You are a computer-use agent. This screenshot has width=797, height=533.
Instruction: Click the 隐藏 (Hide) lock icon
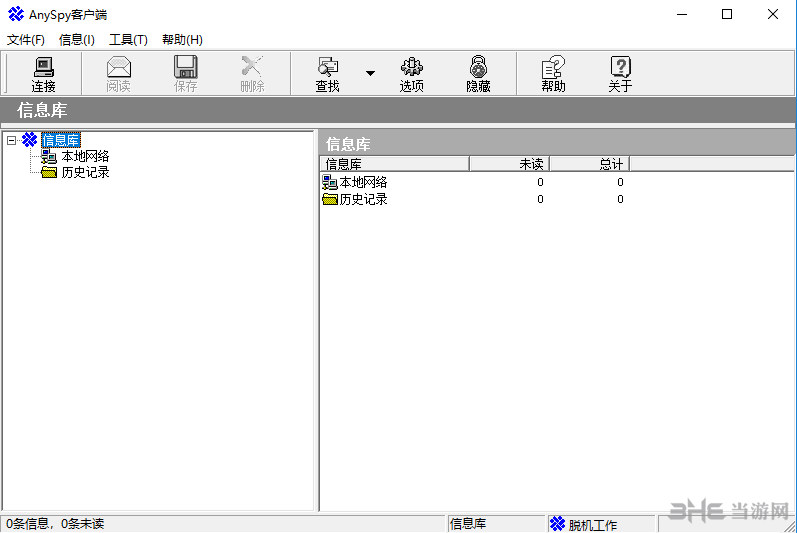[x=478, y=73]
